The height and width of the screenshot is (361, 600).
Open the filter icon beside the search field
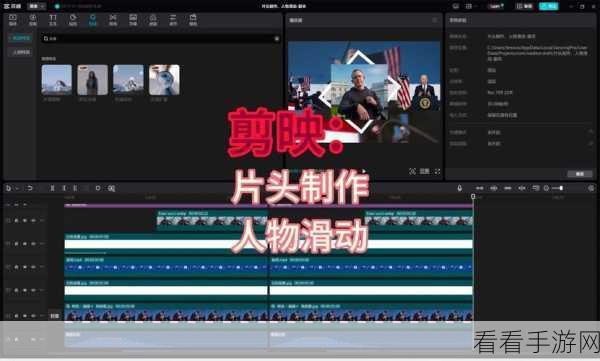tap(277, 39)
